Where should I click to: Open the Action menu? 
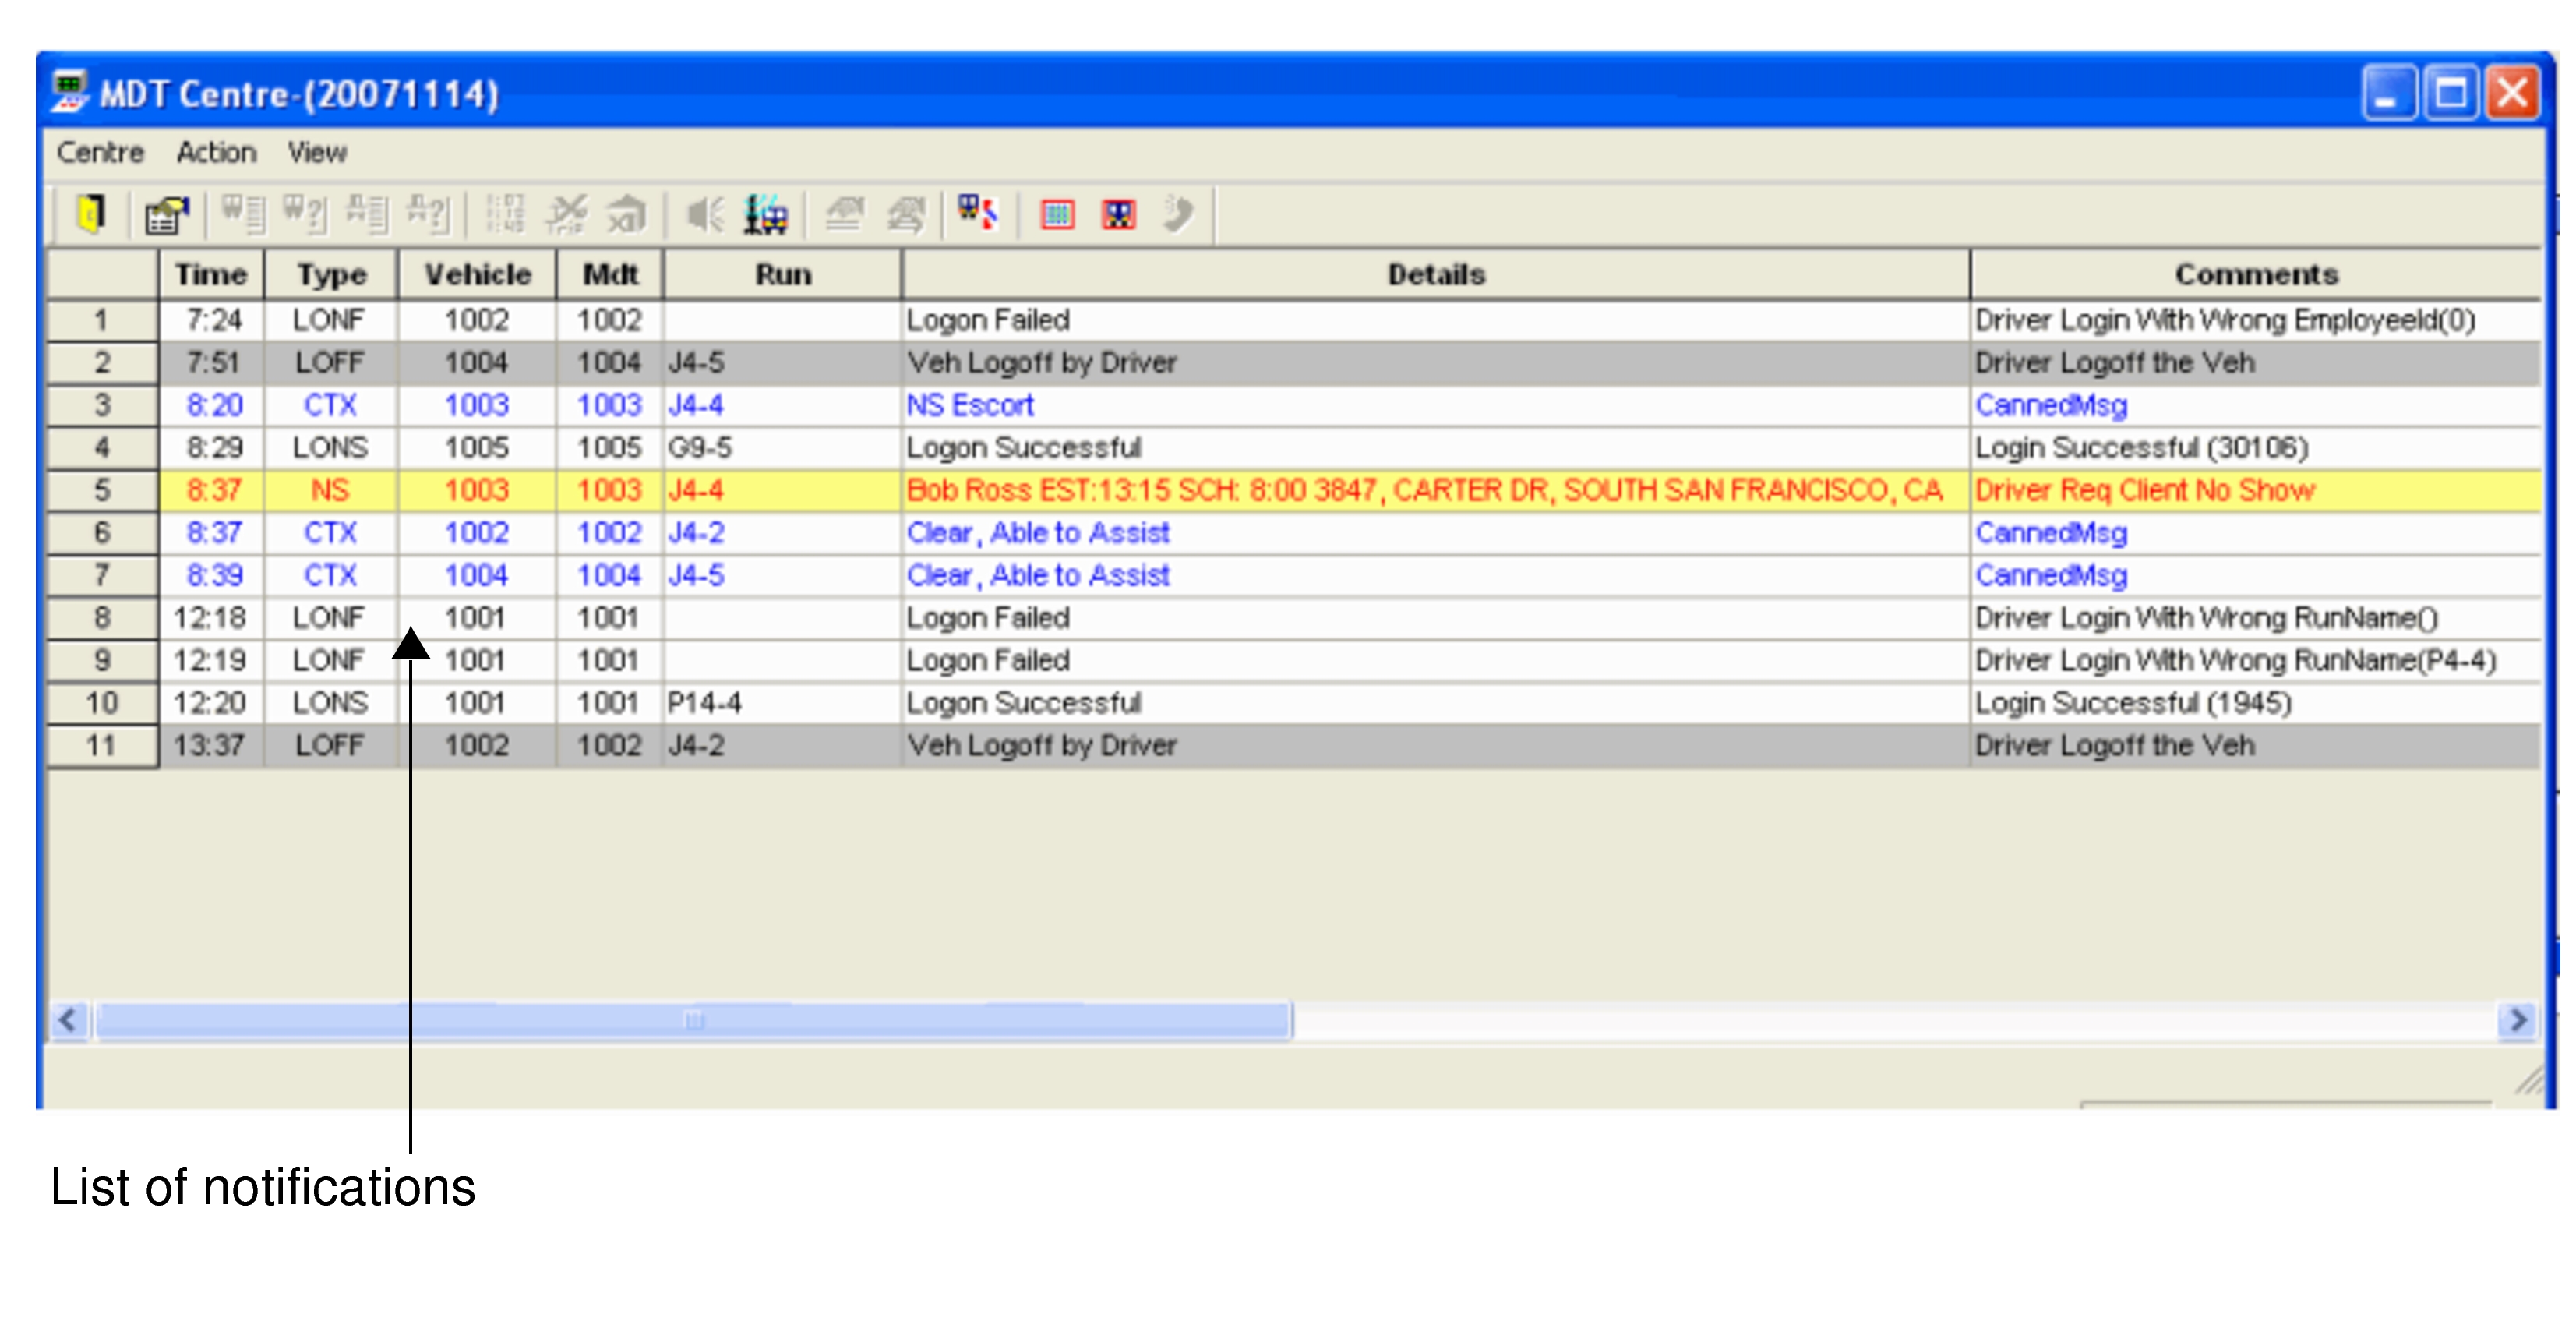click(x=216, y=152)
